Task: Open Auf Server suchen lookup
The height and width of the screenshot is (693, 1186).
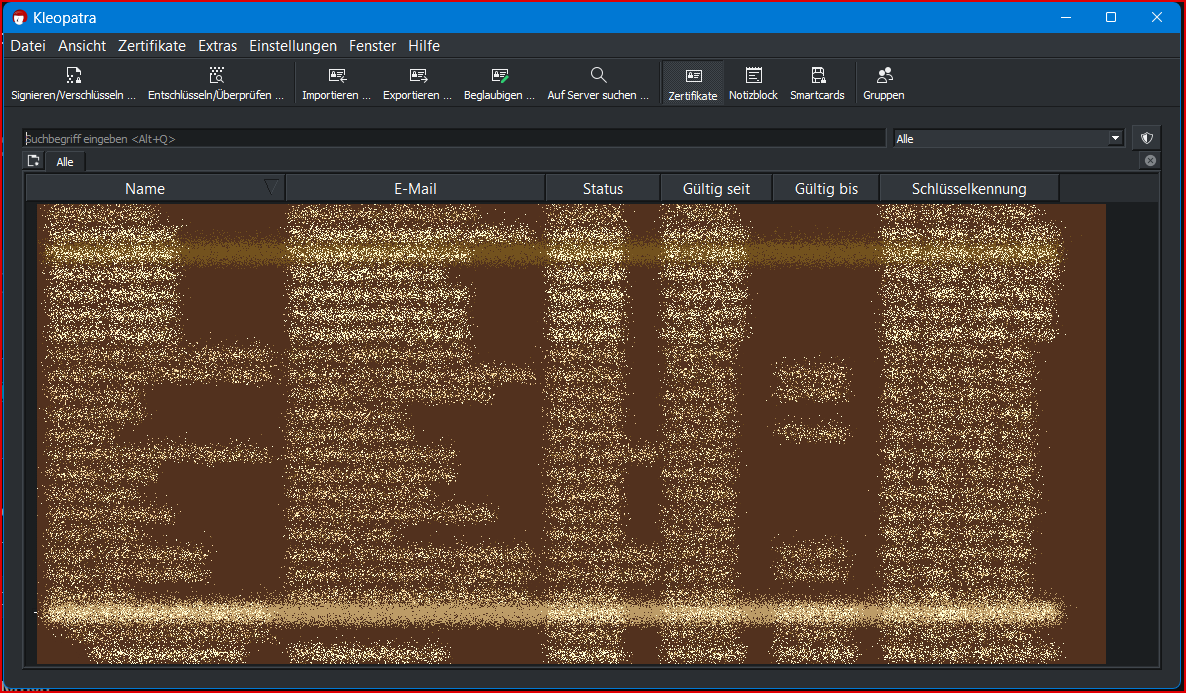Action: click(598, 76)
